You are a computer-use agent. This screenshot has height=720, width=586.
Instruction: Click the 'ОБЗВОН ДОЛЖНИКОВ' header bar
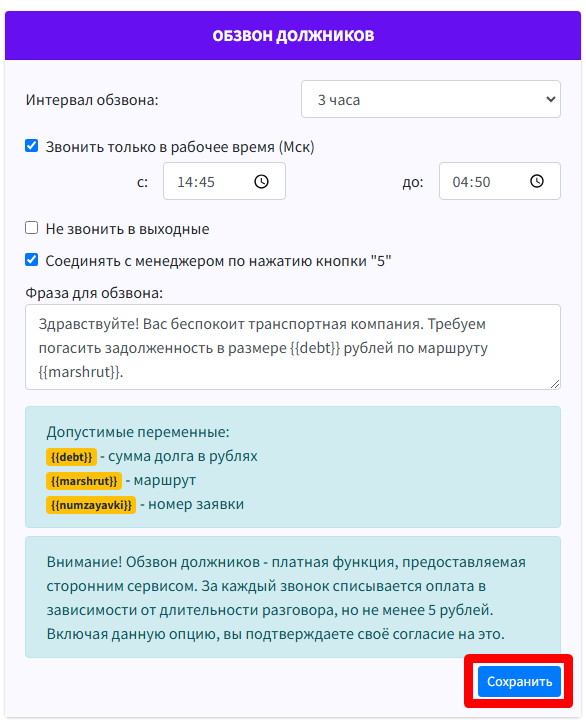click(x=293, y=35)
